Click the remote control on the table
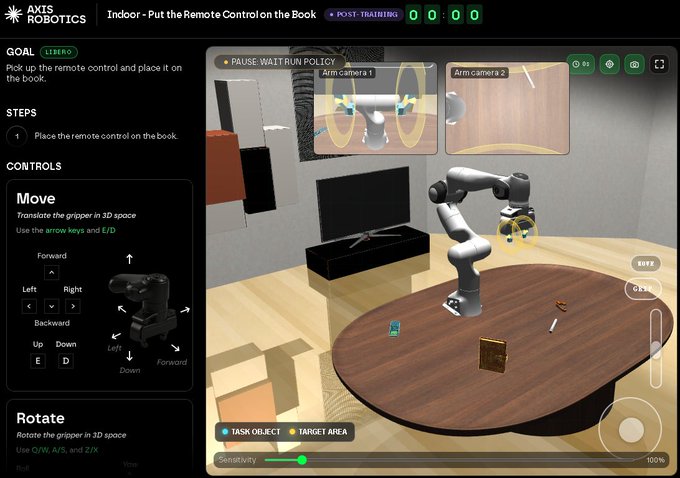Image resolution: width=680 pixels, height=478 pixels. tap(394, 329)
